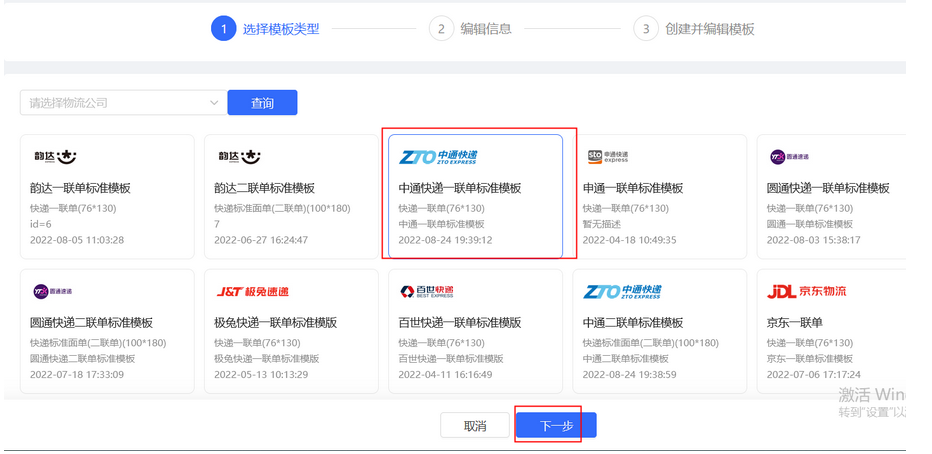Click the timestamp 2022-08-24 19:39:12
The height and width of the screenshot is (454, 932).
pyautogui.click(x=445, y=240)
